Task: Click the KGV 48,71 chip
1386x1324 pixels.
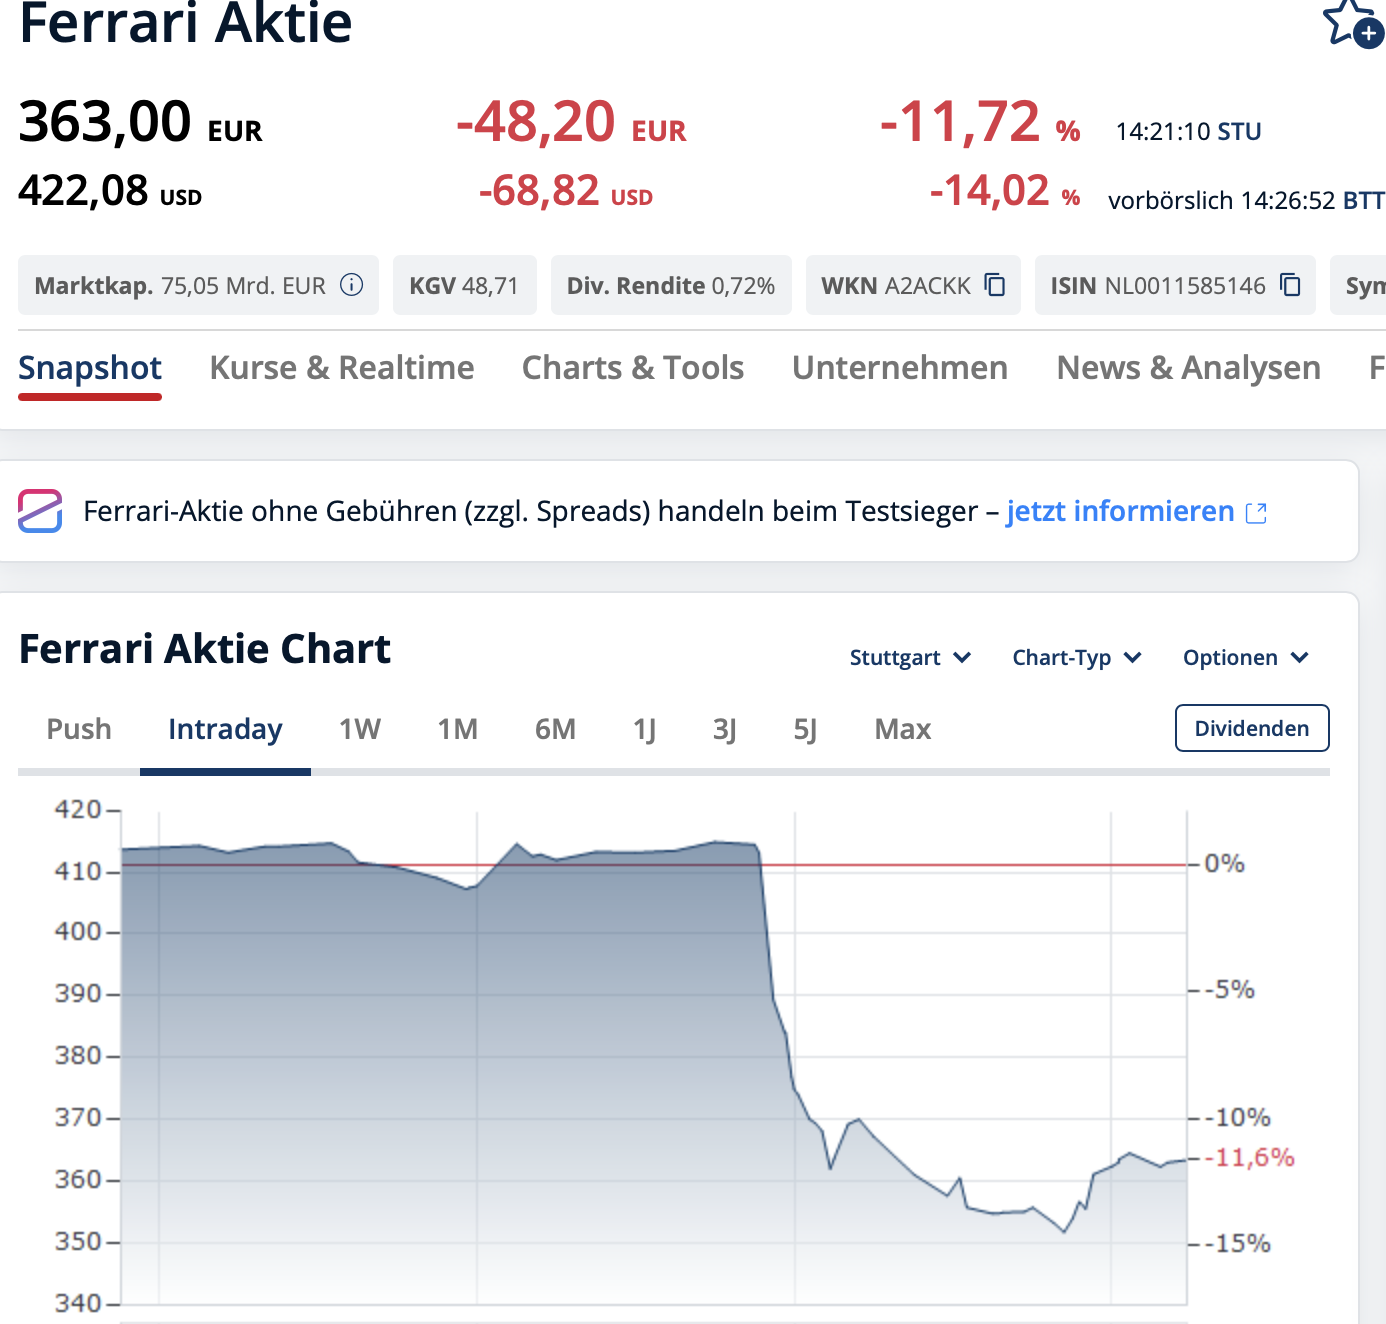Action: coord(464,286)
